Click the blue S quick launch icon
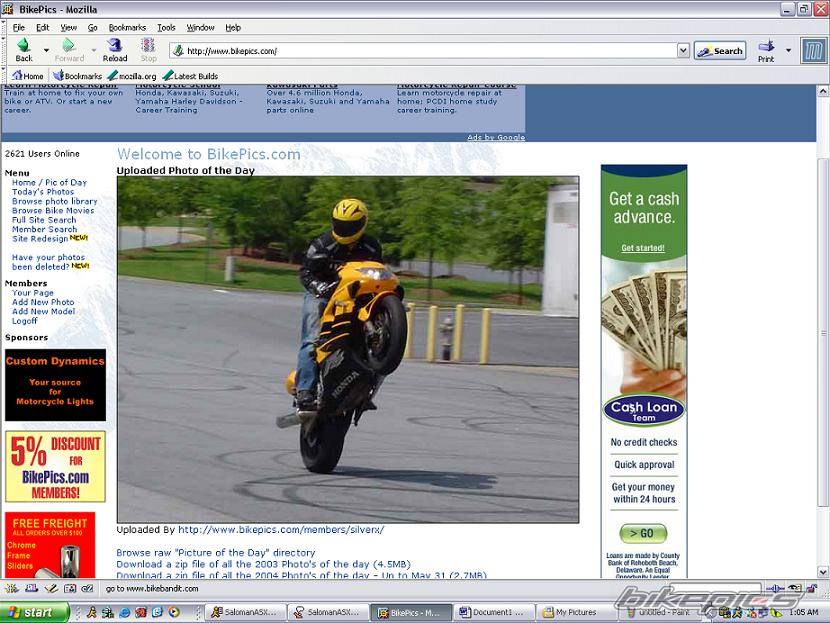The width and height of the screenshot is (830, 623). point(157,612)
